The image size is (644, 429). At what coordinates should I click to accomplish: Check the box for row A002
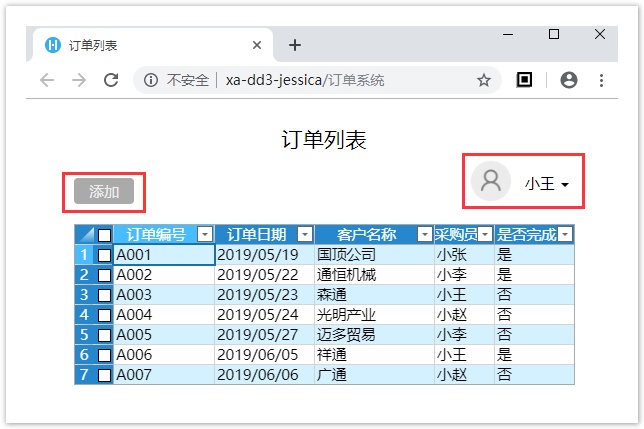(104, 275)
